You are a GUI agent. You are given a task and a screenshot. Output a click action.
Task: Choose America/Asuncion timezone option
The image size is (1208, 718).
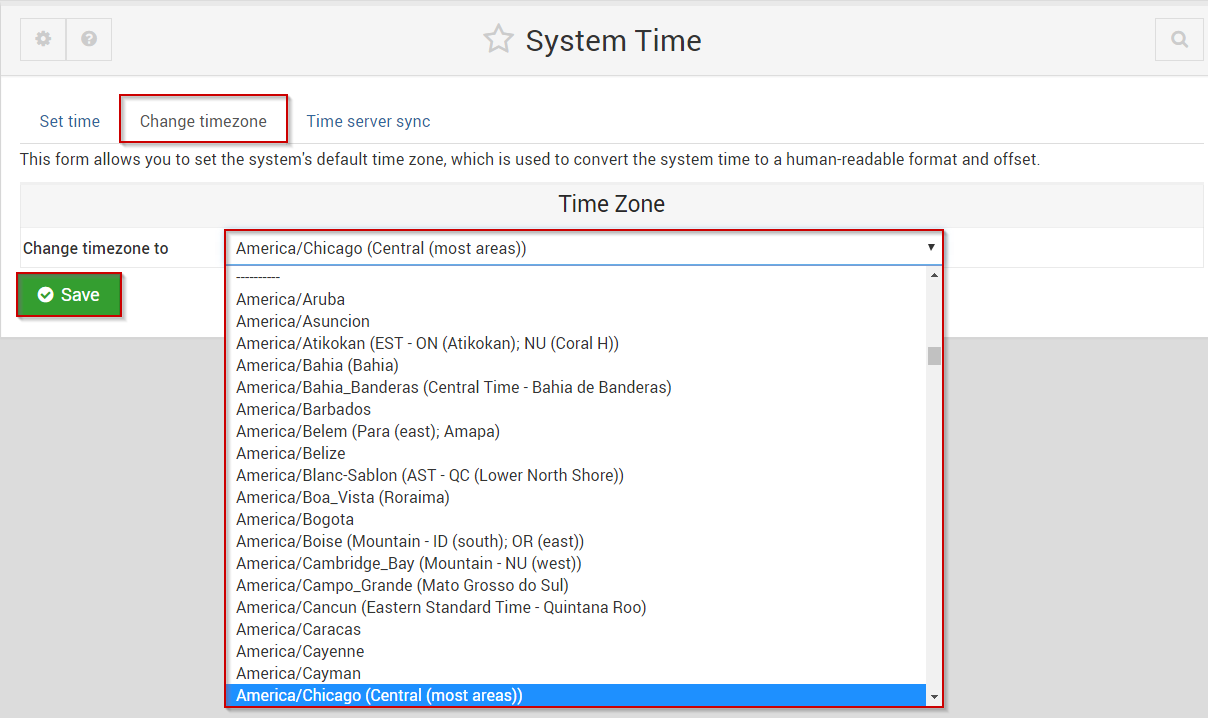(x=577, y=321)
